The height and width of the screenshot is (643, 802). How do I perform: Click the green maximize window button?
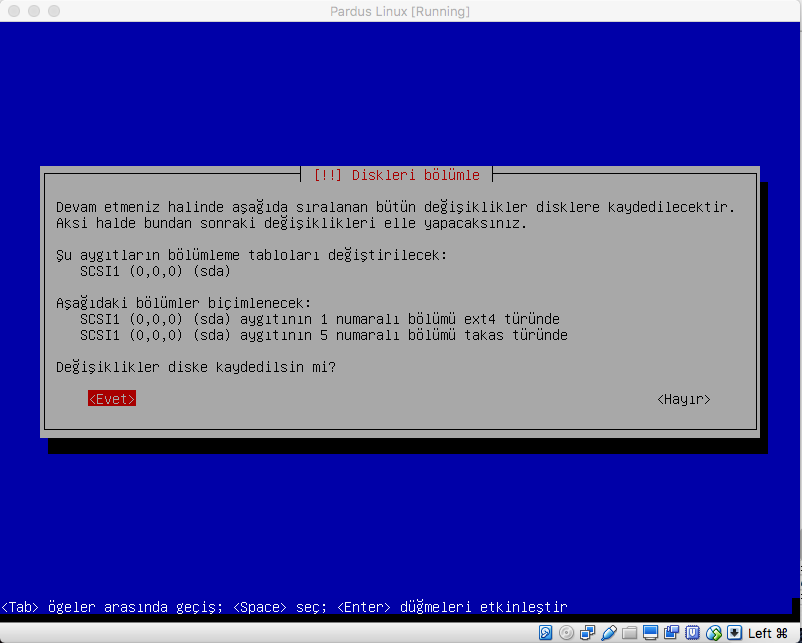53,11
